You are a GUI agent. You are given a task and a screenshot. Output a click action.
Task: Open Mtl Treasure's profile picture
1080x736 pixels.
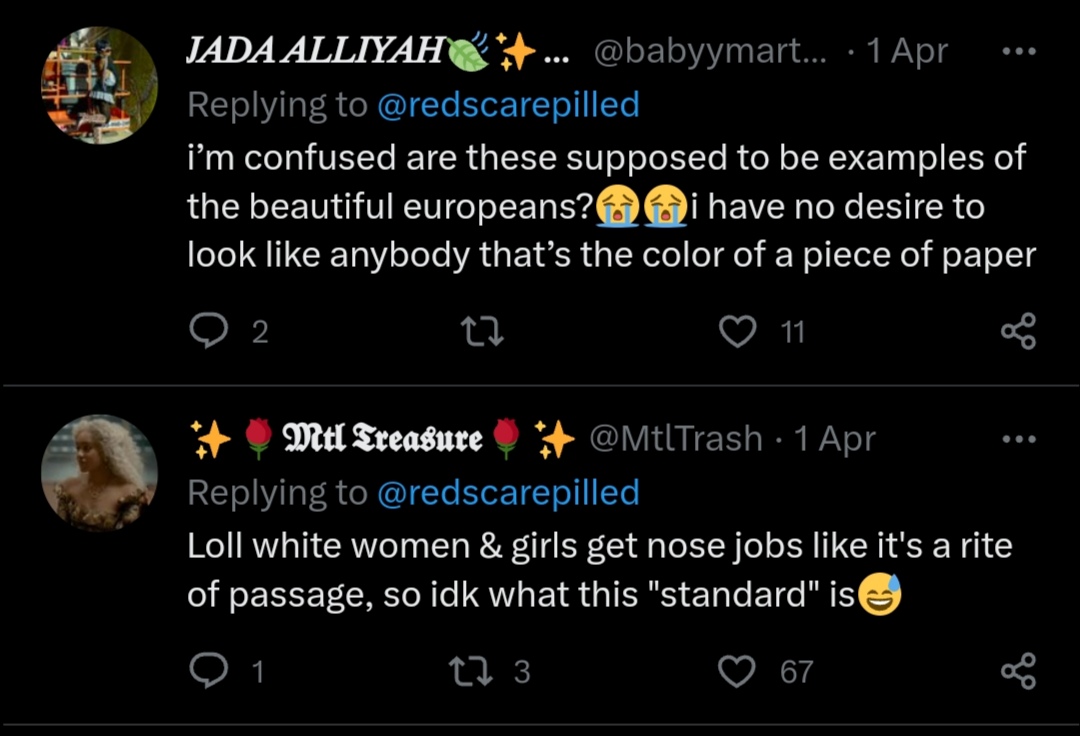click(x=99, y=472)
